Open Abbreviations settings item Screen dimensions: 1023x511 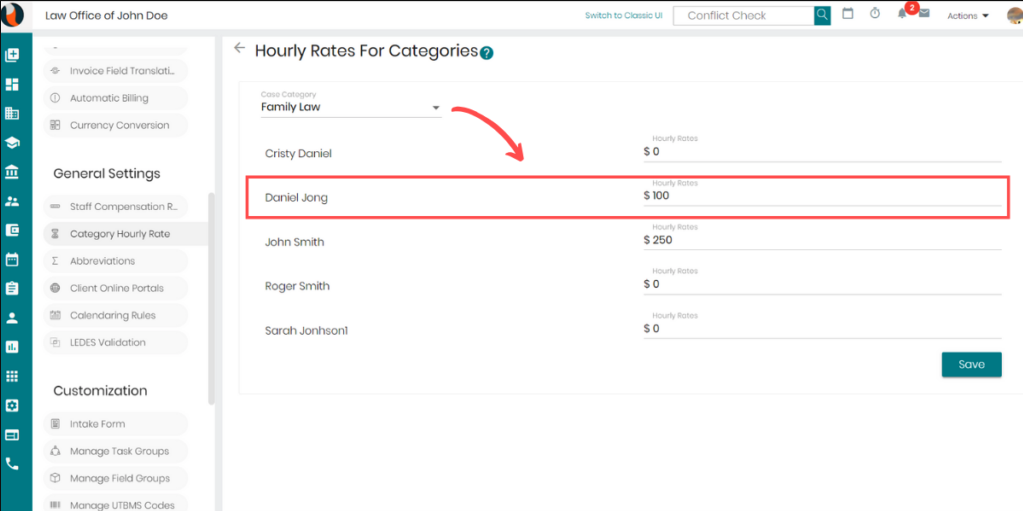(x=102, y=261)
